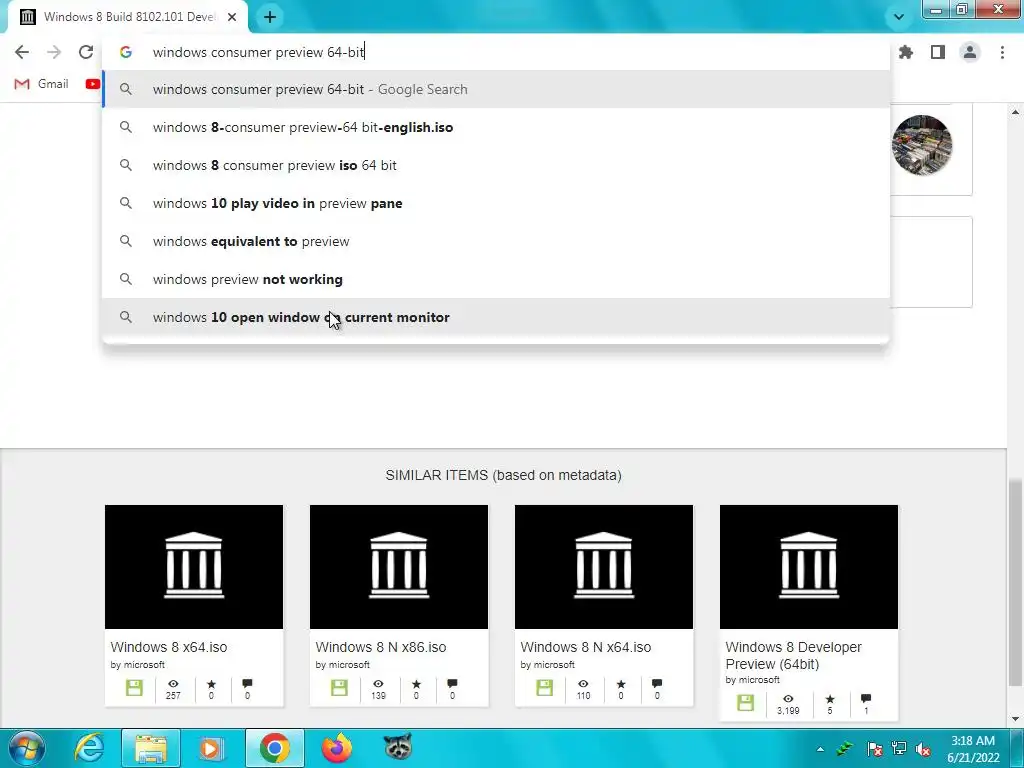Choose suggestion 'windows 10 play video in preview pane'

pos(496,203)
